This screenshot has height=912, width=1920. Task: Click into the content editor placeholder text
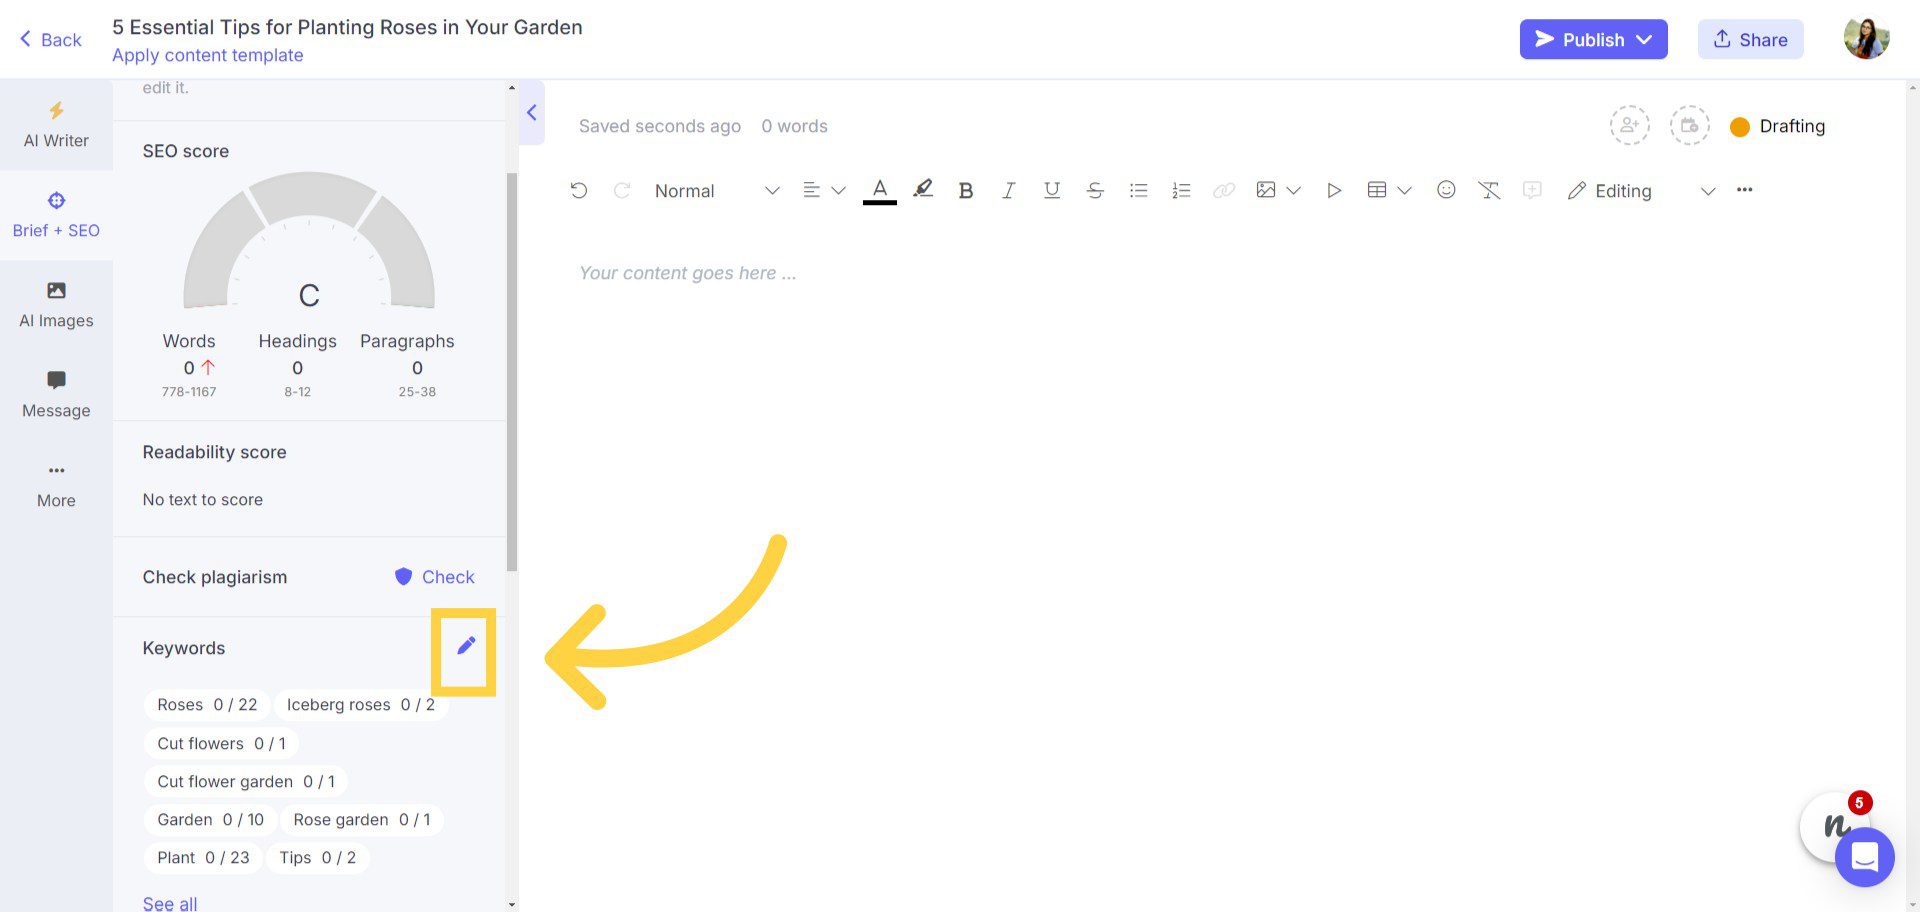click(x=688, y=273)
